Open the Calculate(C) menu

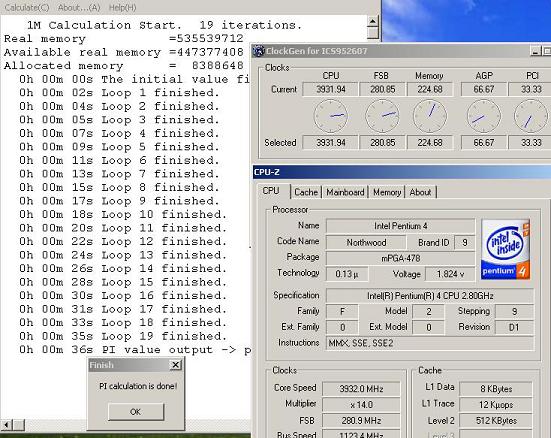click(x=27, y=7)
